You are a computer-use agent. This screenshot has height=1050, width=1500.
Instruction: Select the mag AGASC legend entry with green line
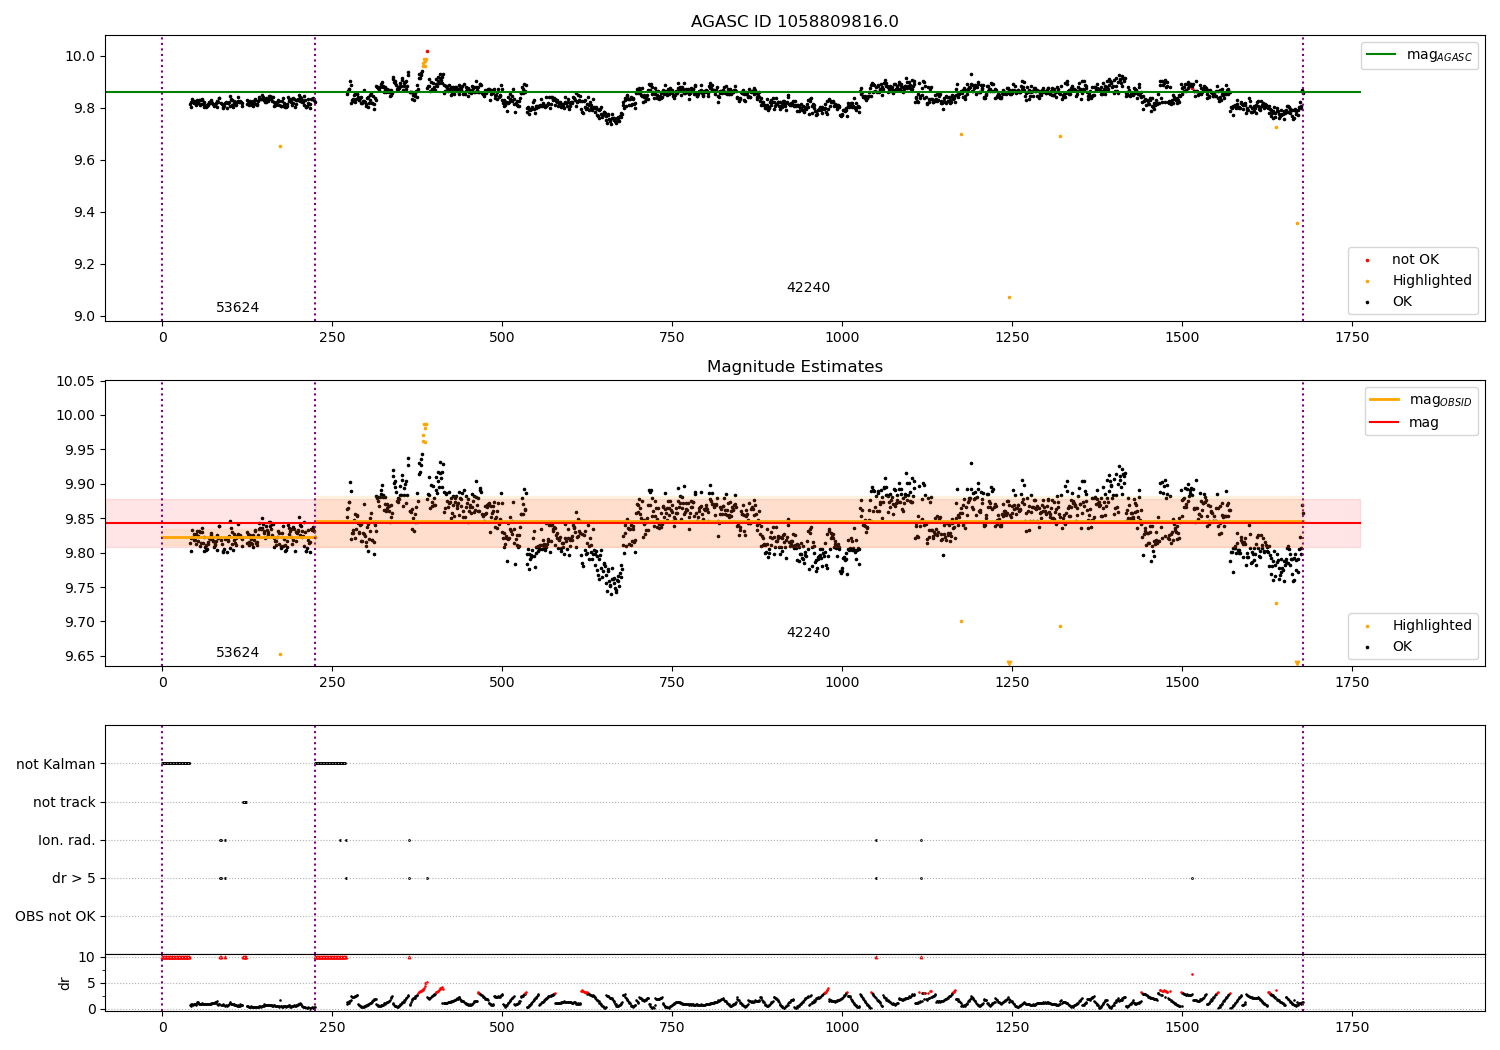1419,55
